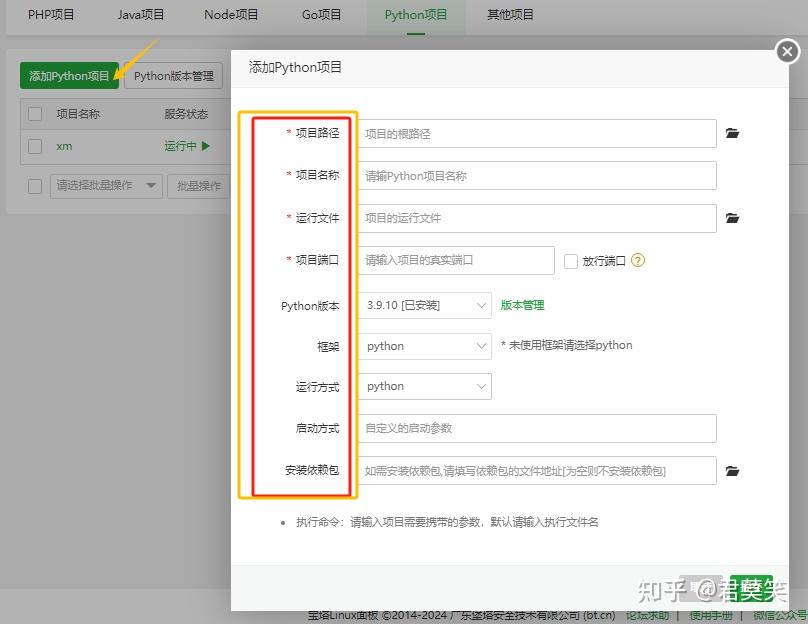Open the 版本管理 link
Viewport: 808px width, 624px height.
click(523, 306)
